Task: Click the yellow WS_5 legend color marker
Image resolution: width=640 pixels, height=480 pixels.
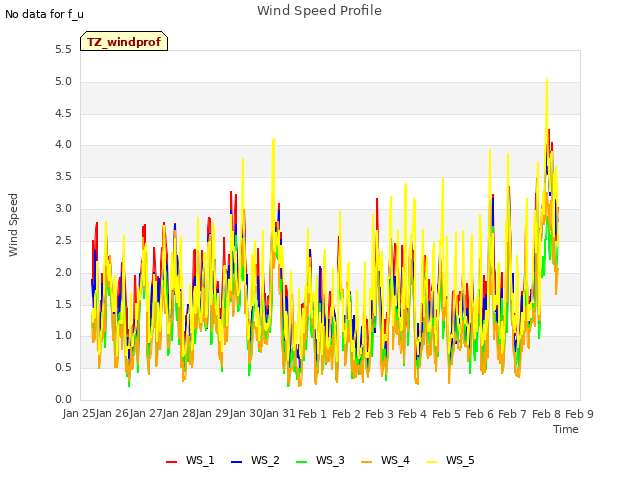Action: coord(431,462)
